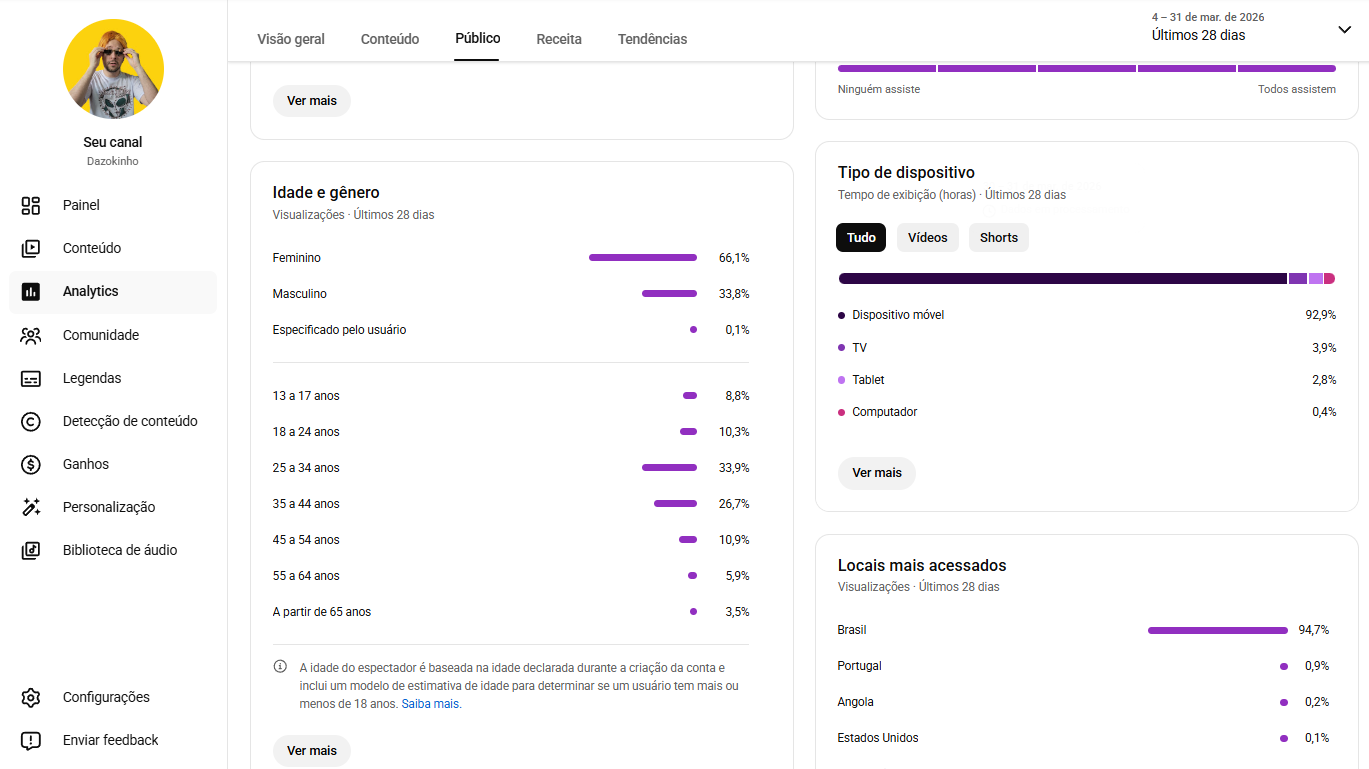Click the Conteúdo sidebar icon

coord(31,248)
